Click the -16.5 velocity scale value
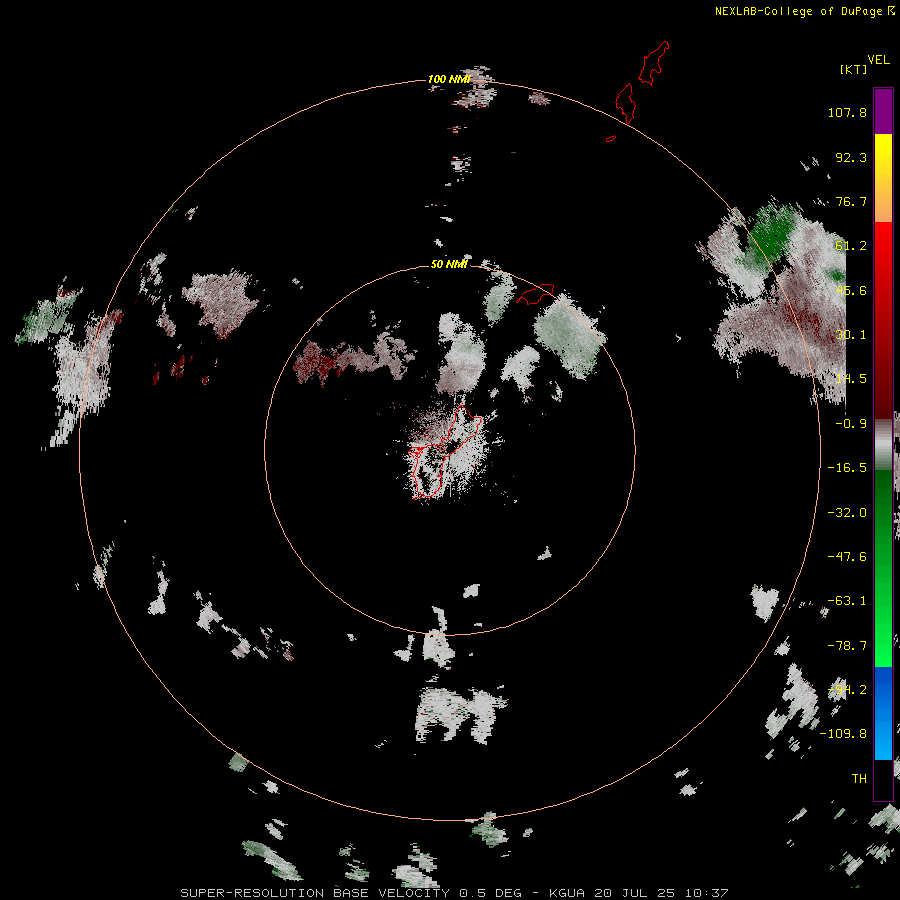 click(847, 468)
